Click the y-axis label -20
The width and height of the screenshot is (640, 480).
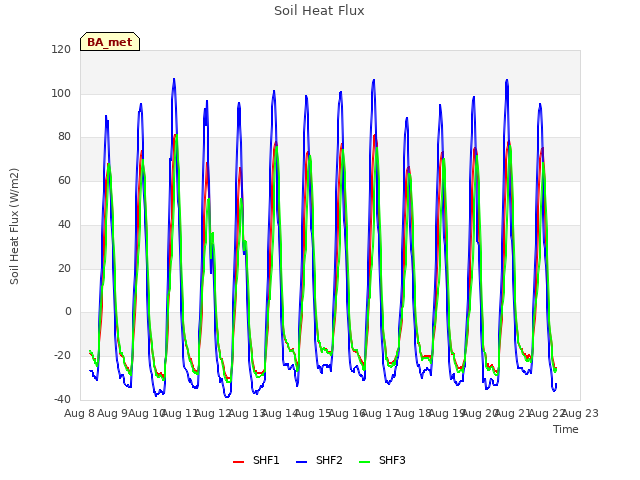pos(62,356)
